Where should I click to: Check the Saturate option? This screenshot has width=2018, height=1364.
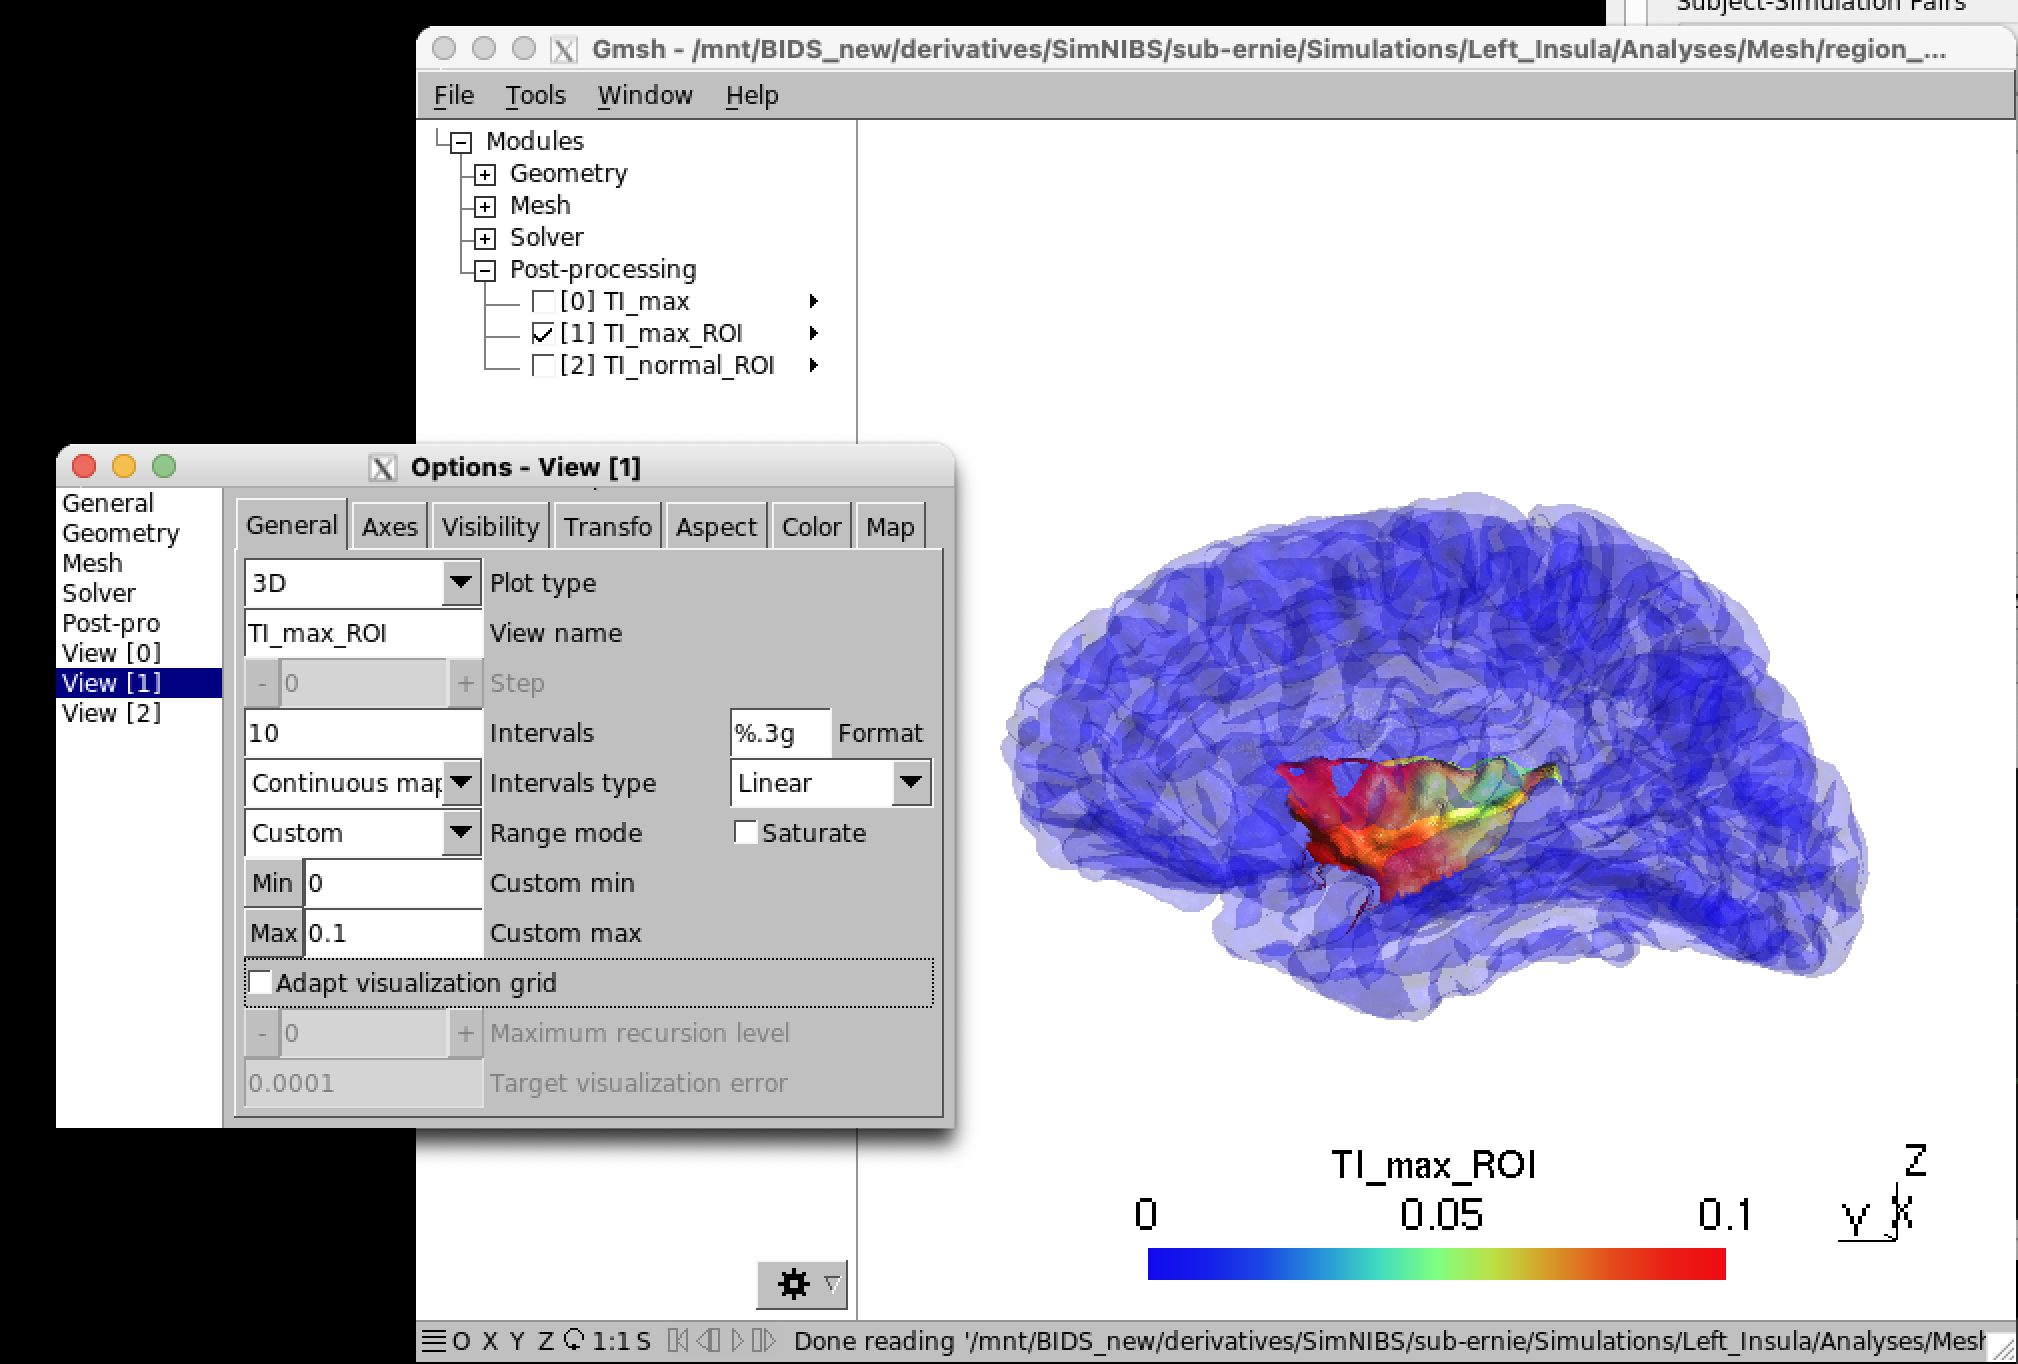coord(746,833)
